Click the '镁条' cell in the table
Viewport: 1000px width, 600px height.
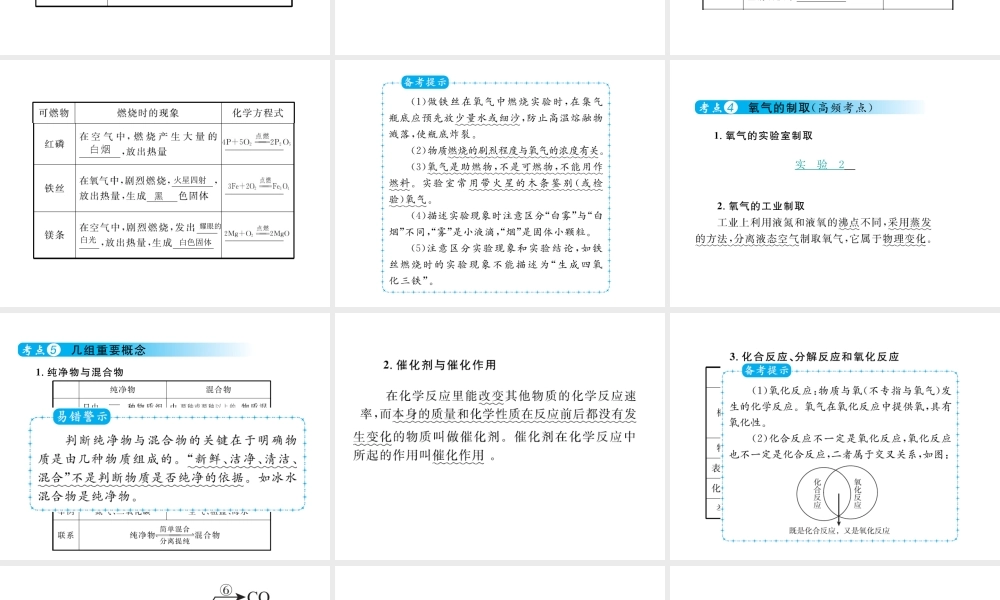coord(54,235)
